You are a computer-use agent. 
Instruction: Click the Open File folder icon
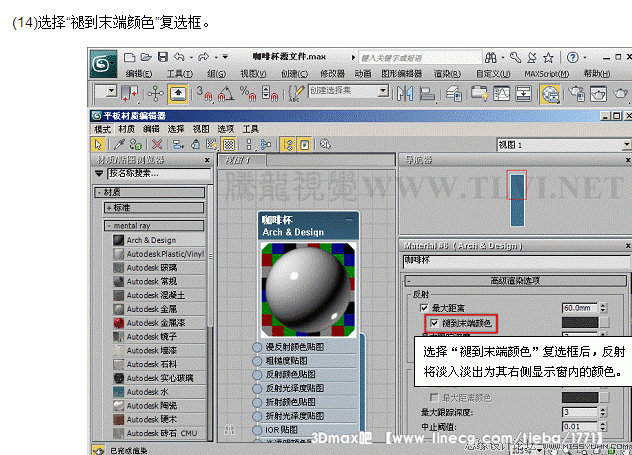coord(146,57)
